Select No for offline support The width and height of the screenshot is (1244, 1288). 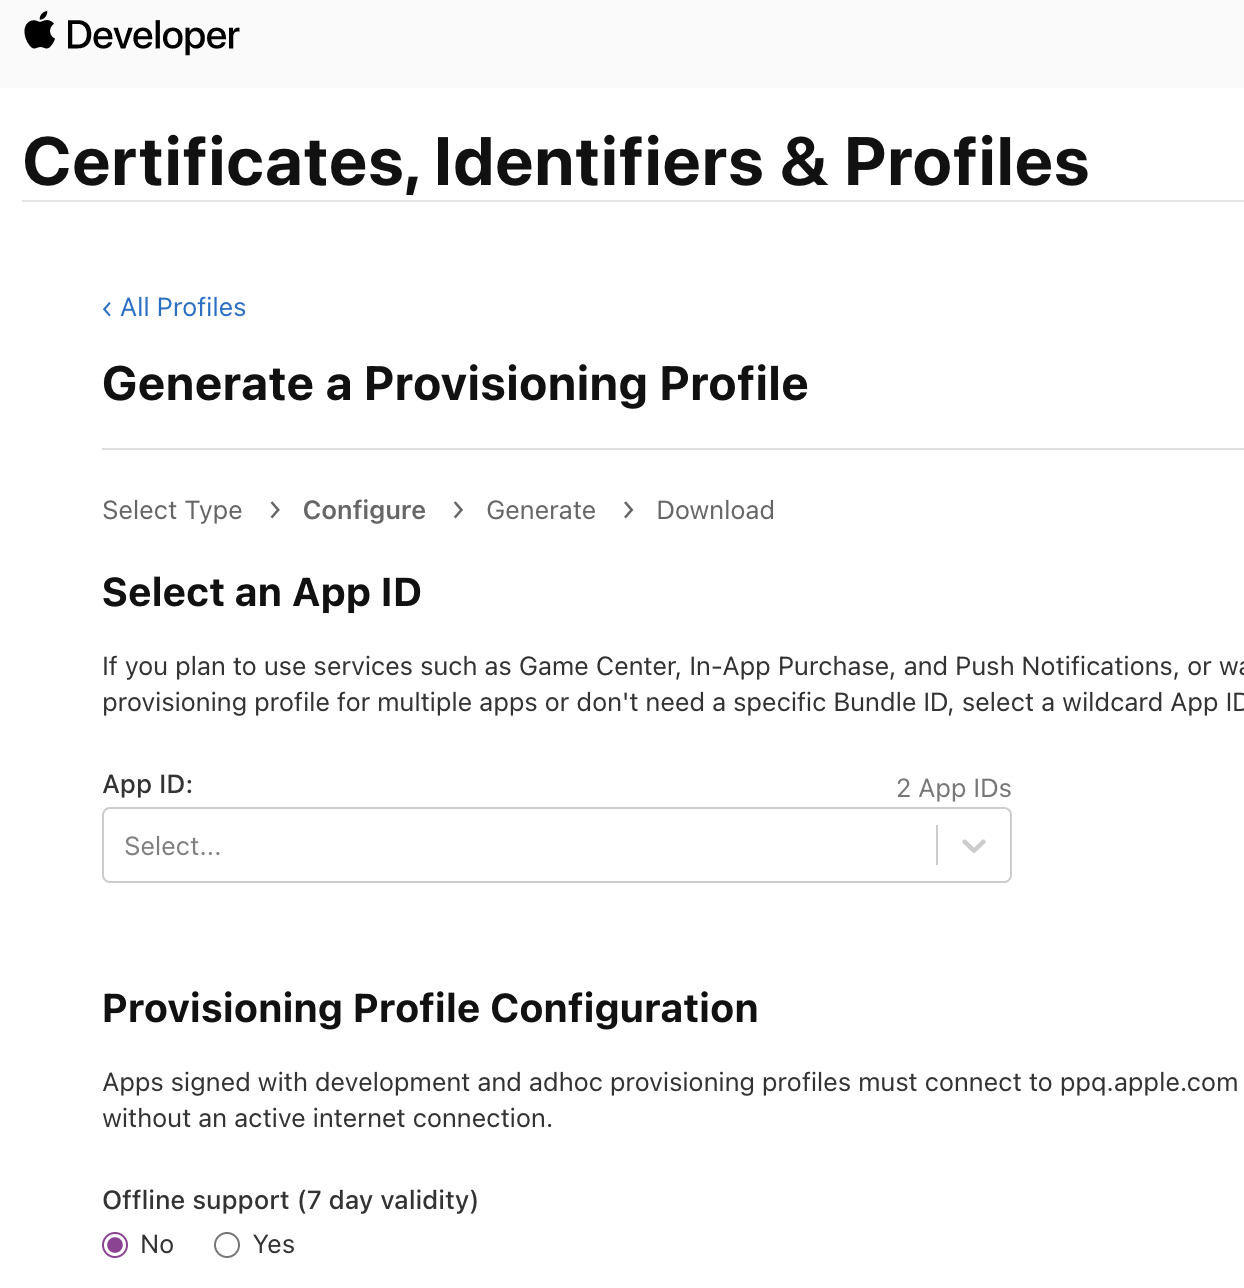point(116,1245)
